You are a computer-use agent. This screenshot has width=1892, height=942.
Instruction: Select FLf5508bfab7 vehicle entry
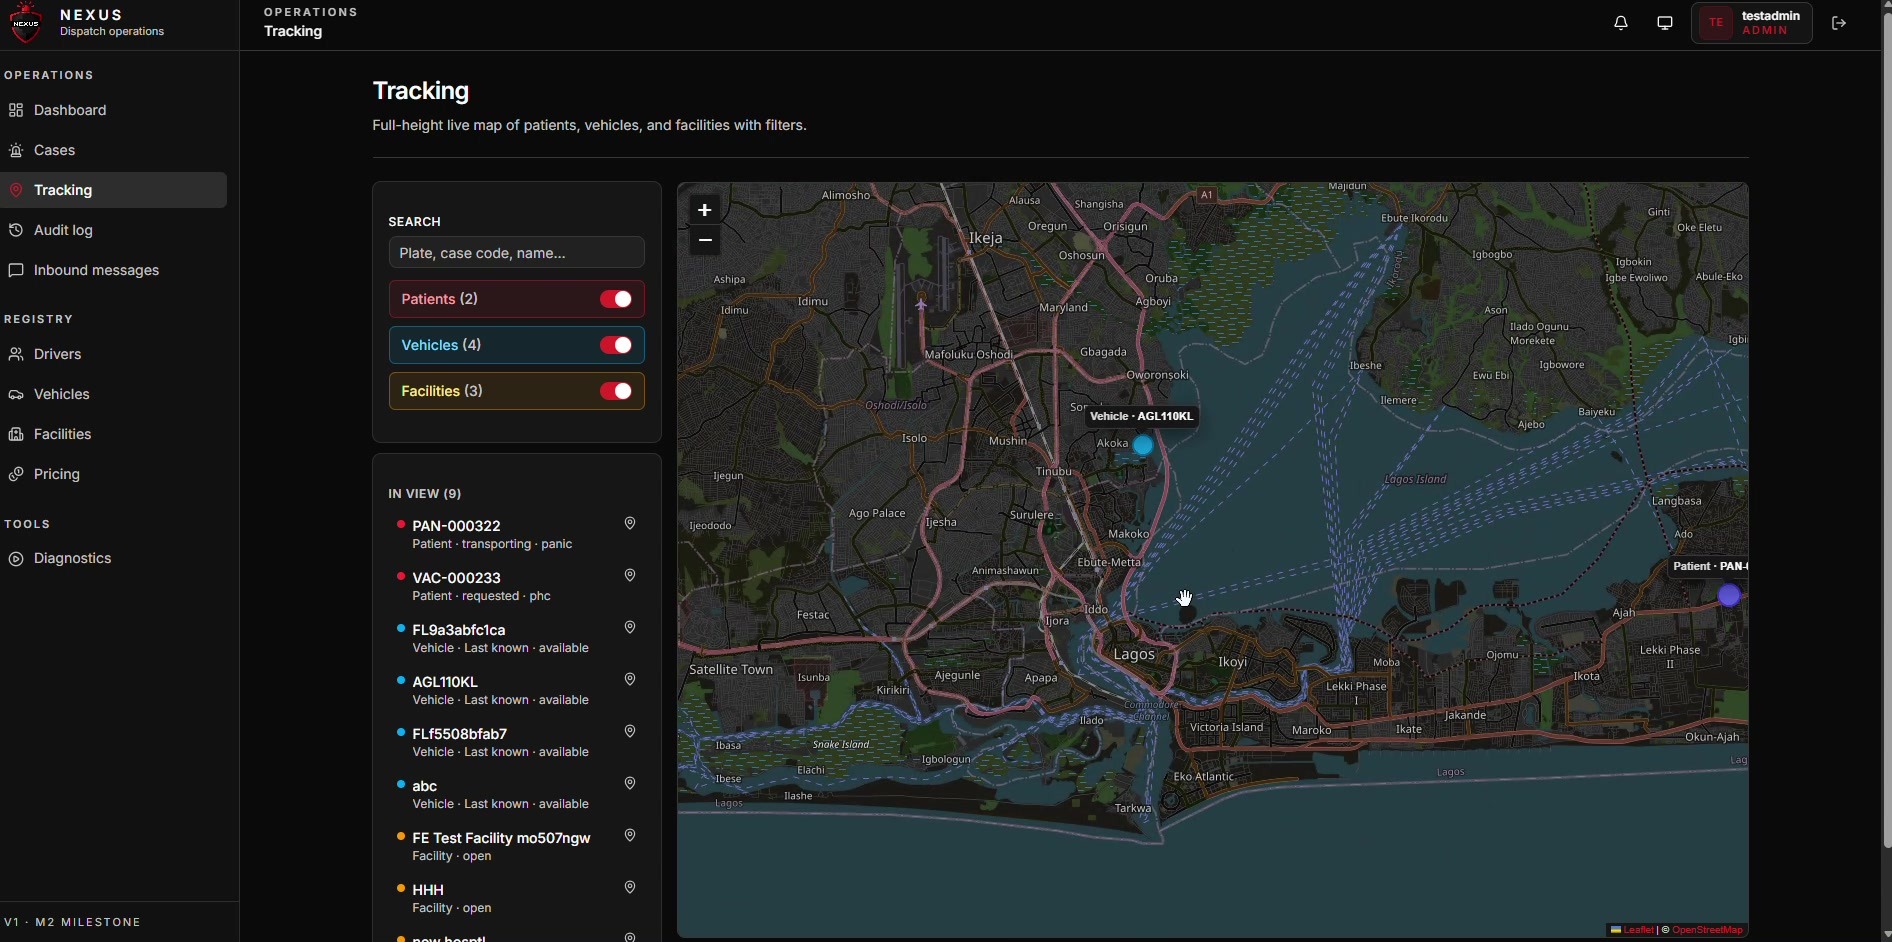(x=517, y=743)
